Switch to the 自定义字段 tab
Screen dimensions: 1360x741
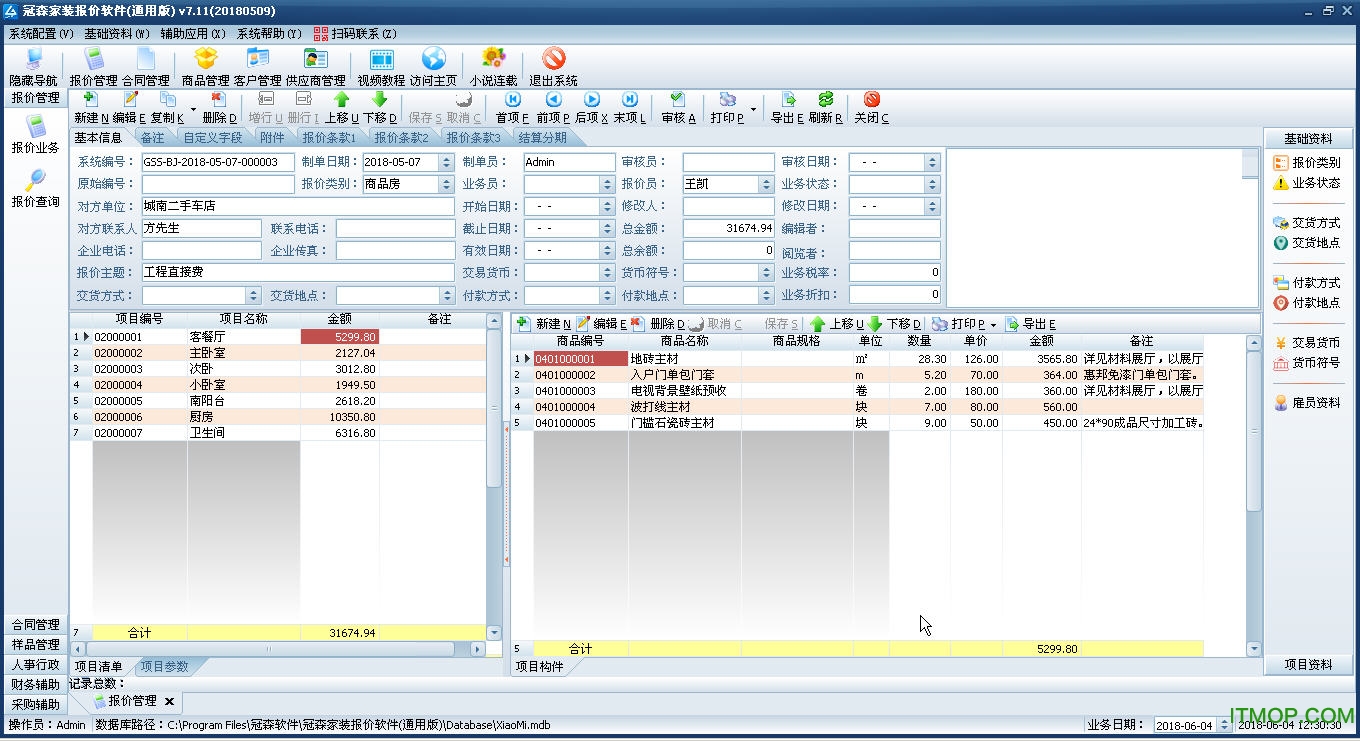click(212, 138)
